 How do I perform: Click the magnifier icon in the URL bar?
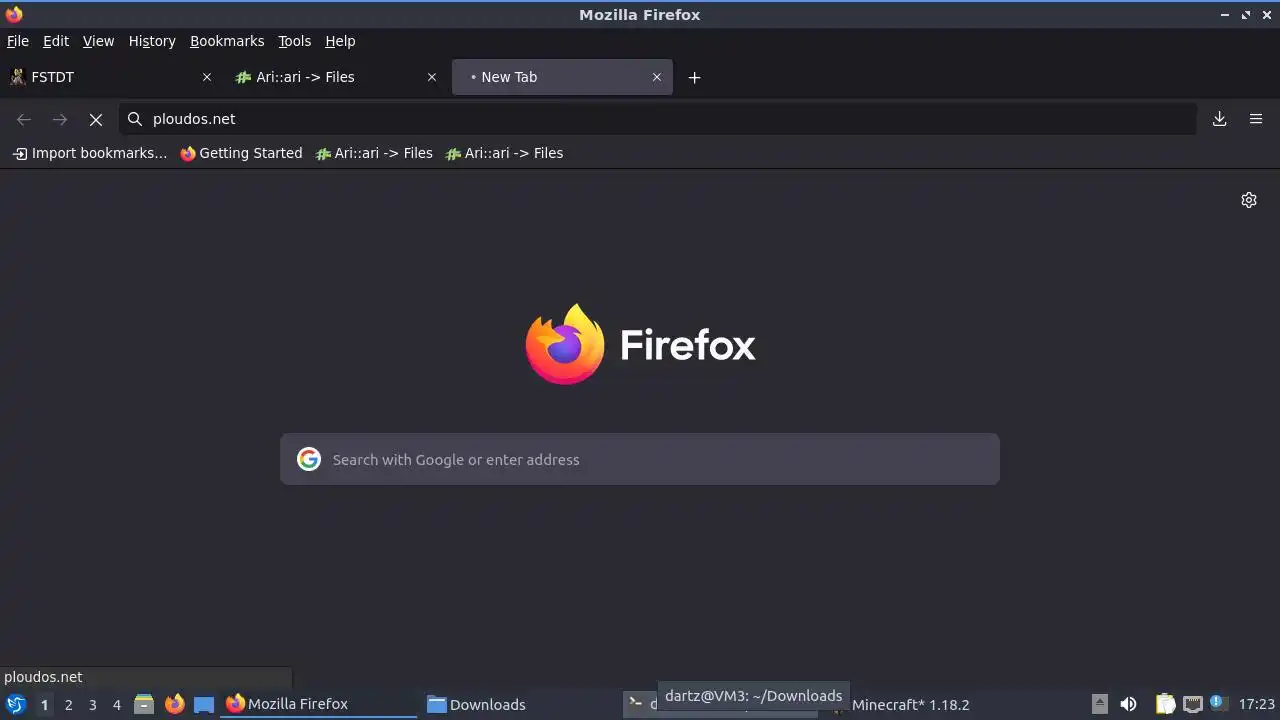135,119
